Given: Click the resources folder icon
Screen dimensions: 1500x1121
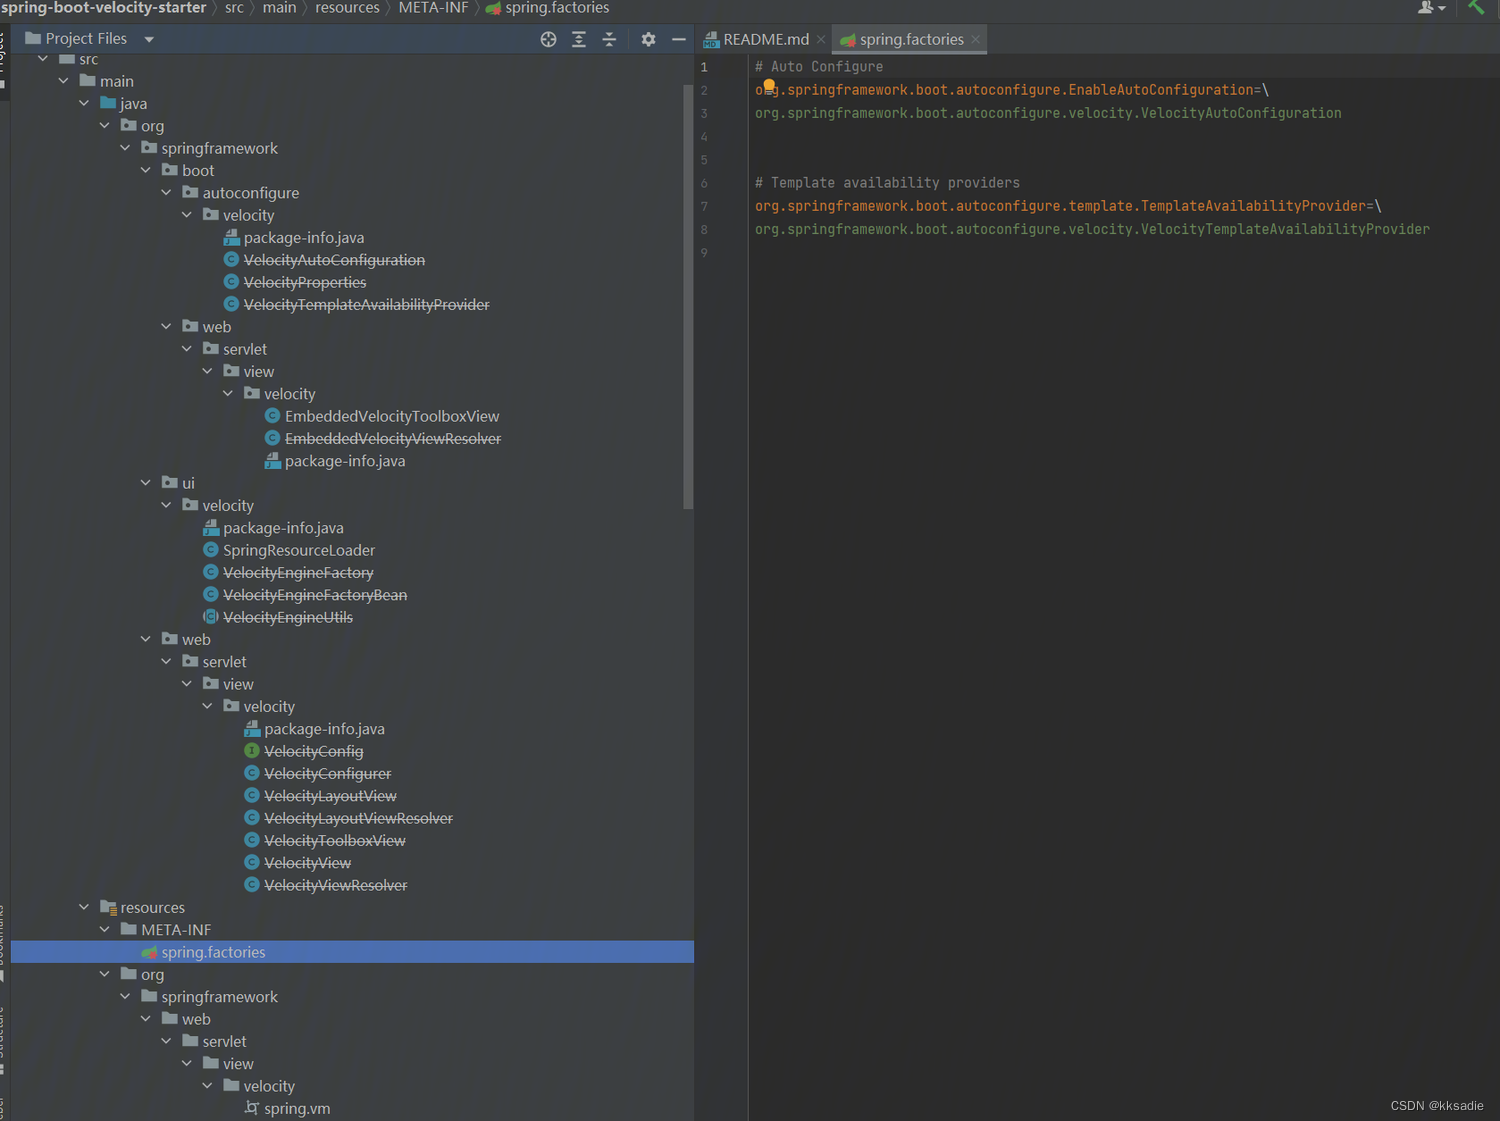Looking at the screenshot, I should pos(108,907).
